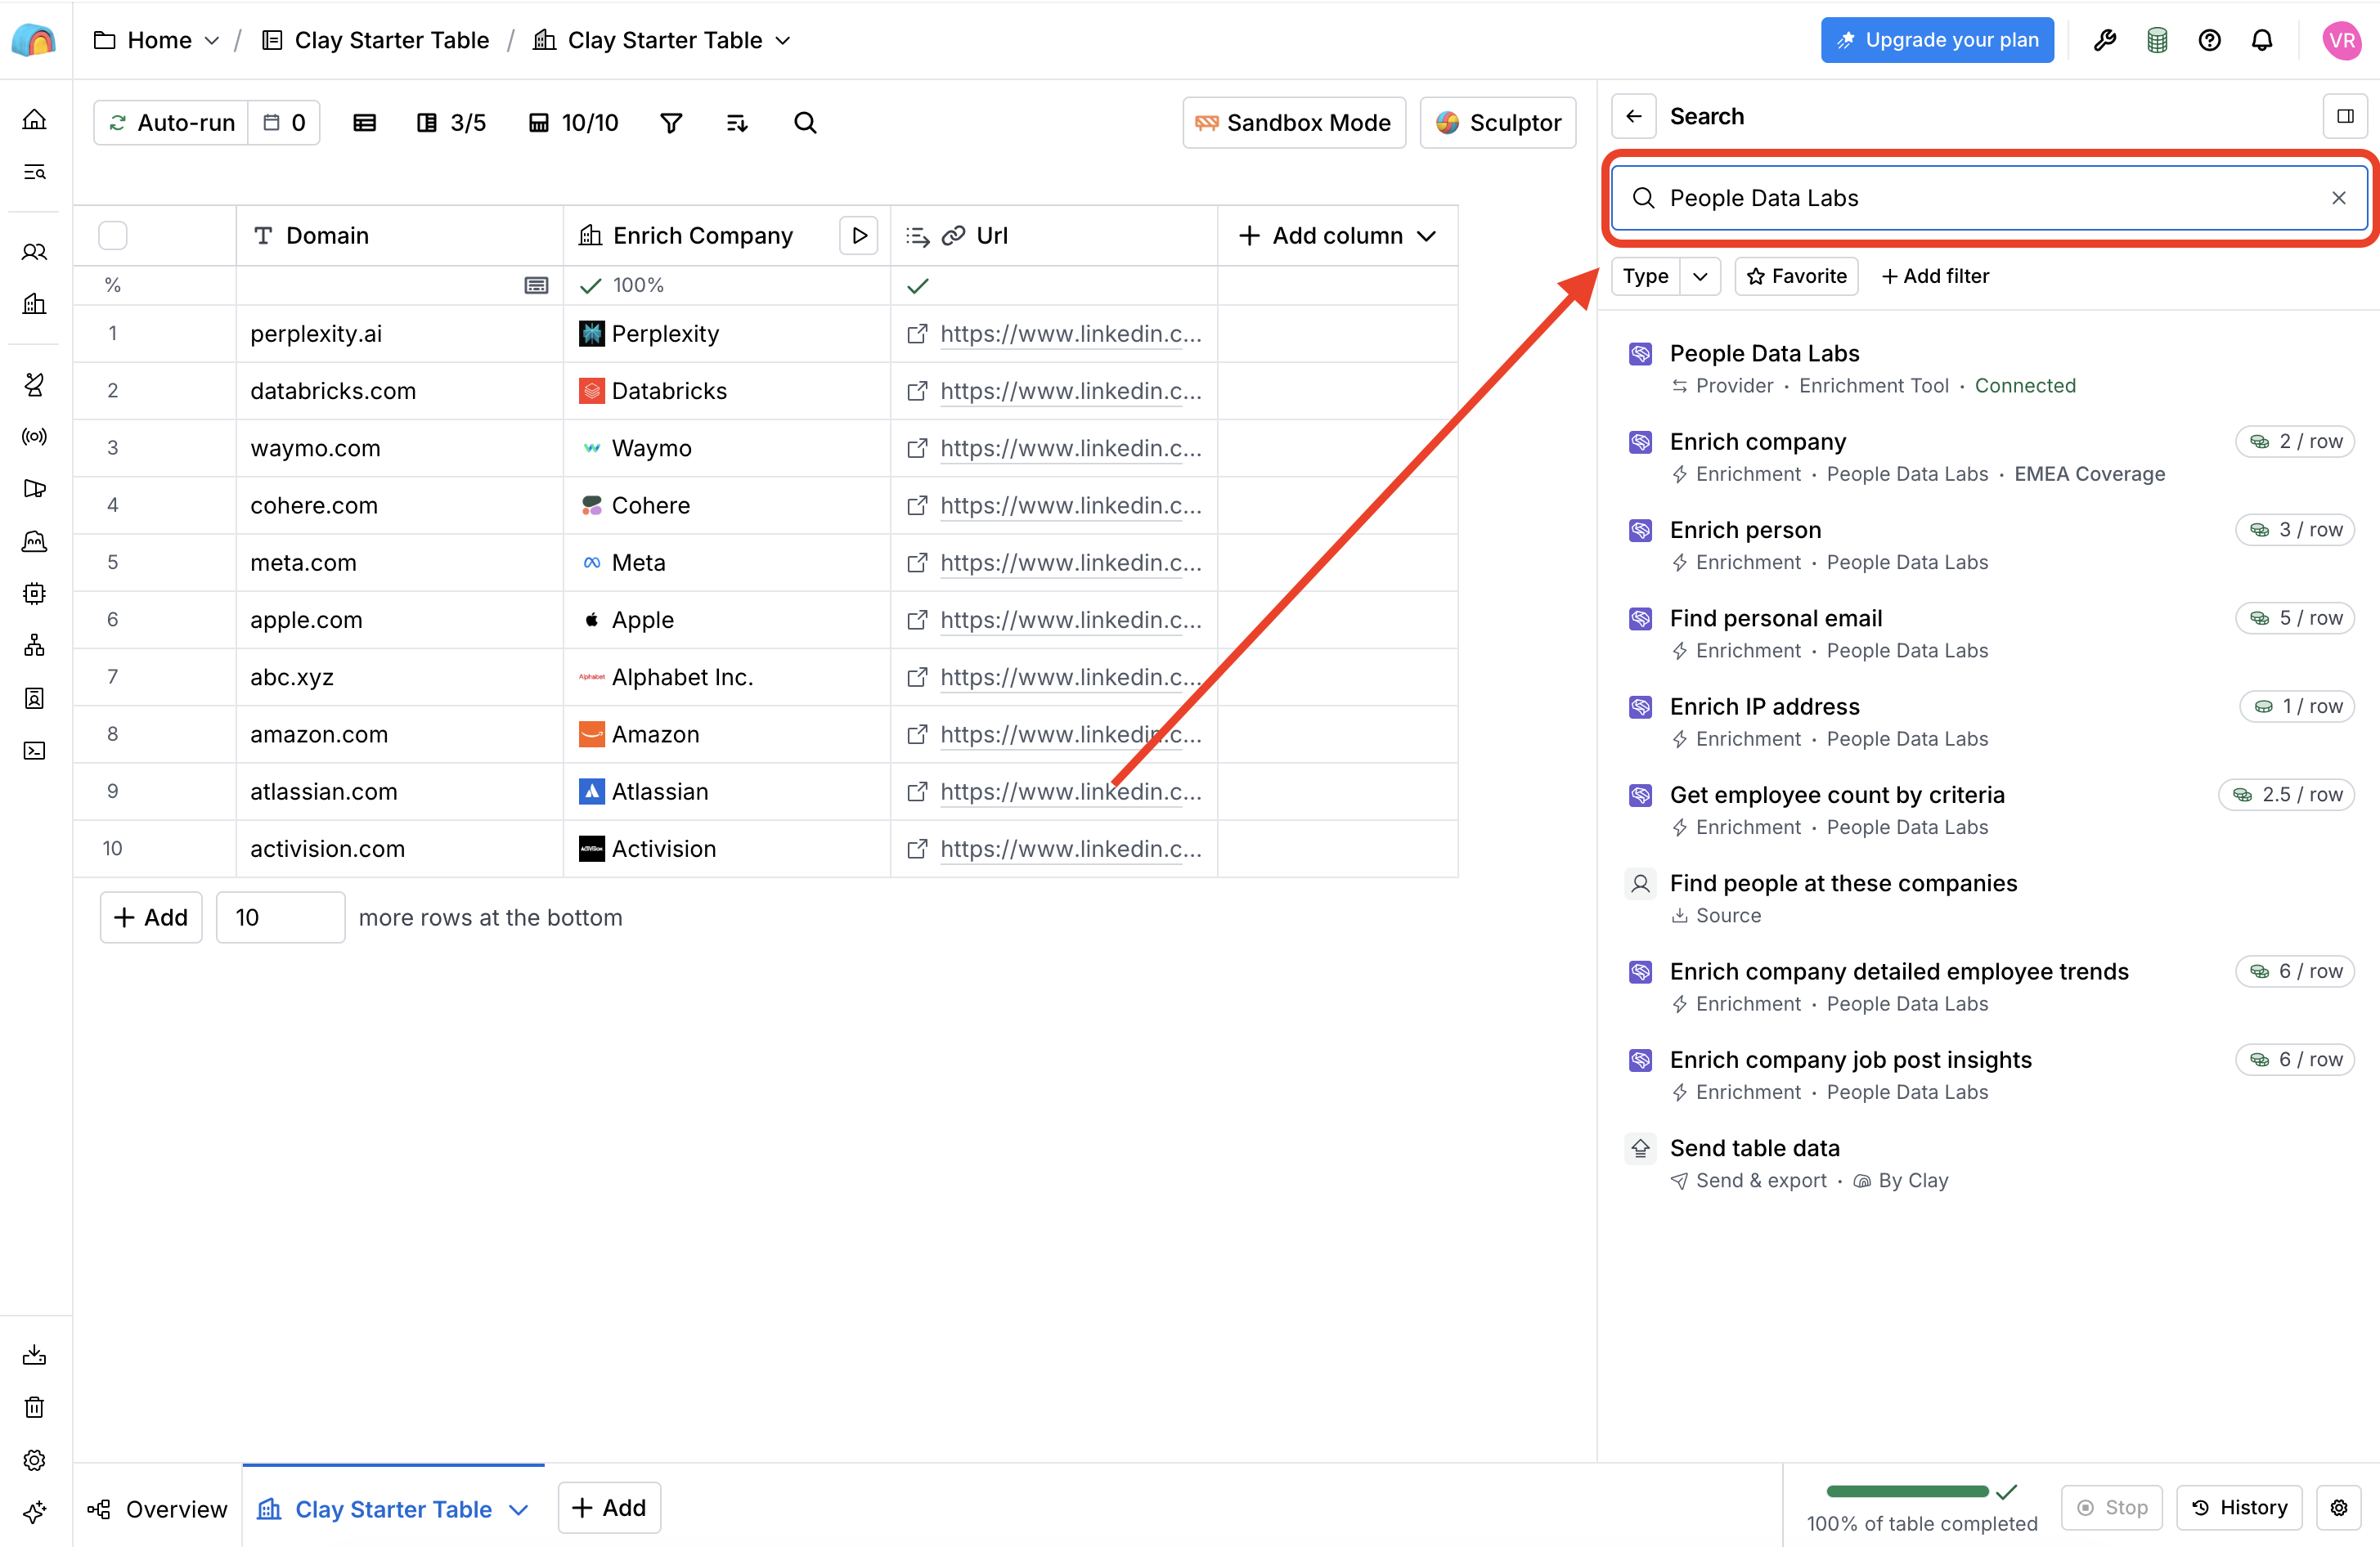
Task: Select the Enrich company enrichment
Action: [1988, 457]
